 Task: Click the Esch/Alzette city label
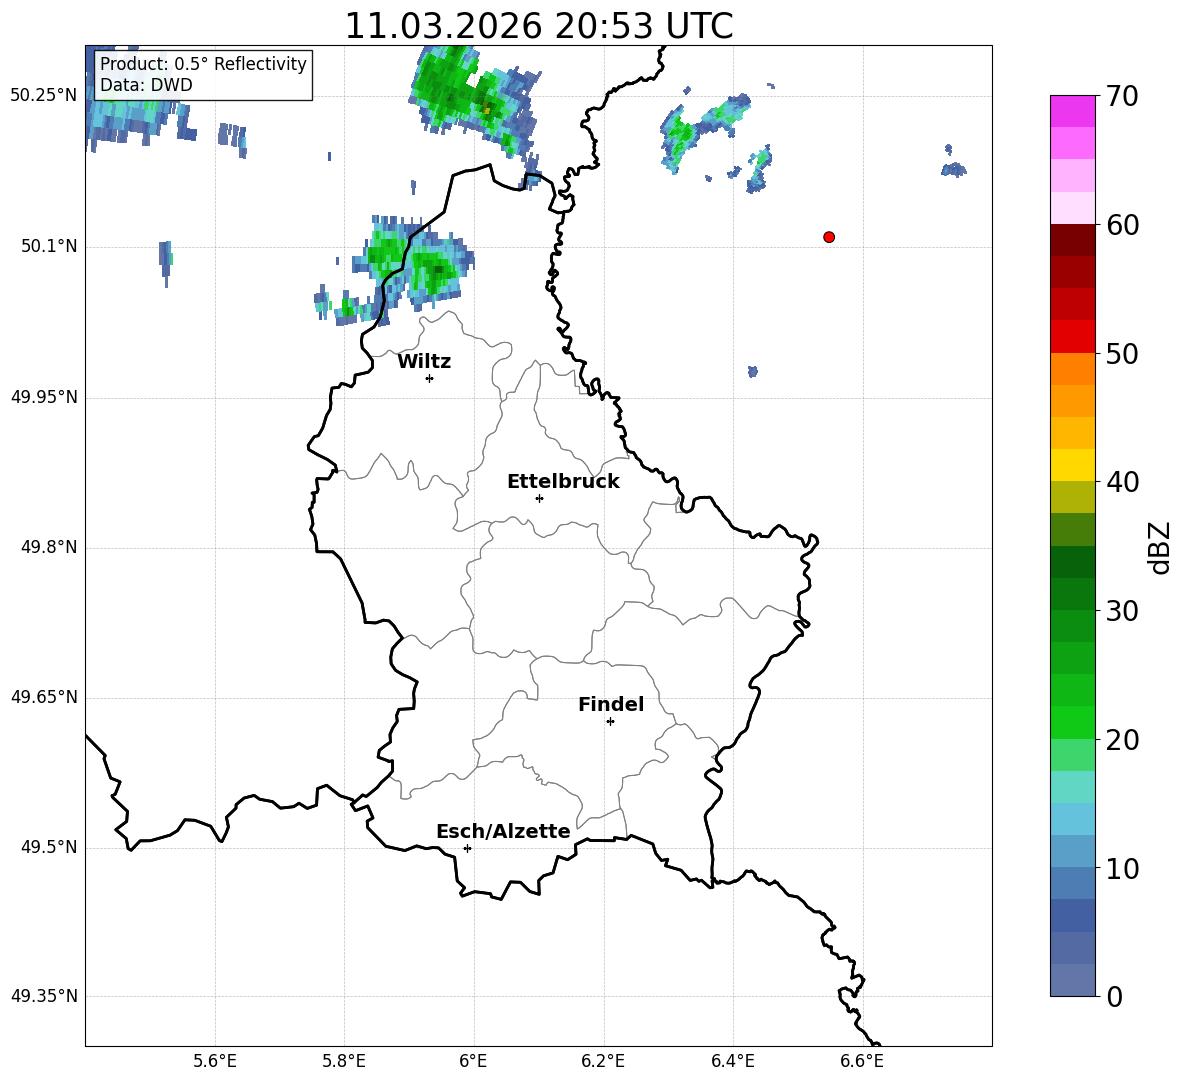tap(504, 831)
